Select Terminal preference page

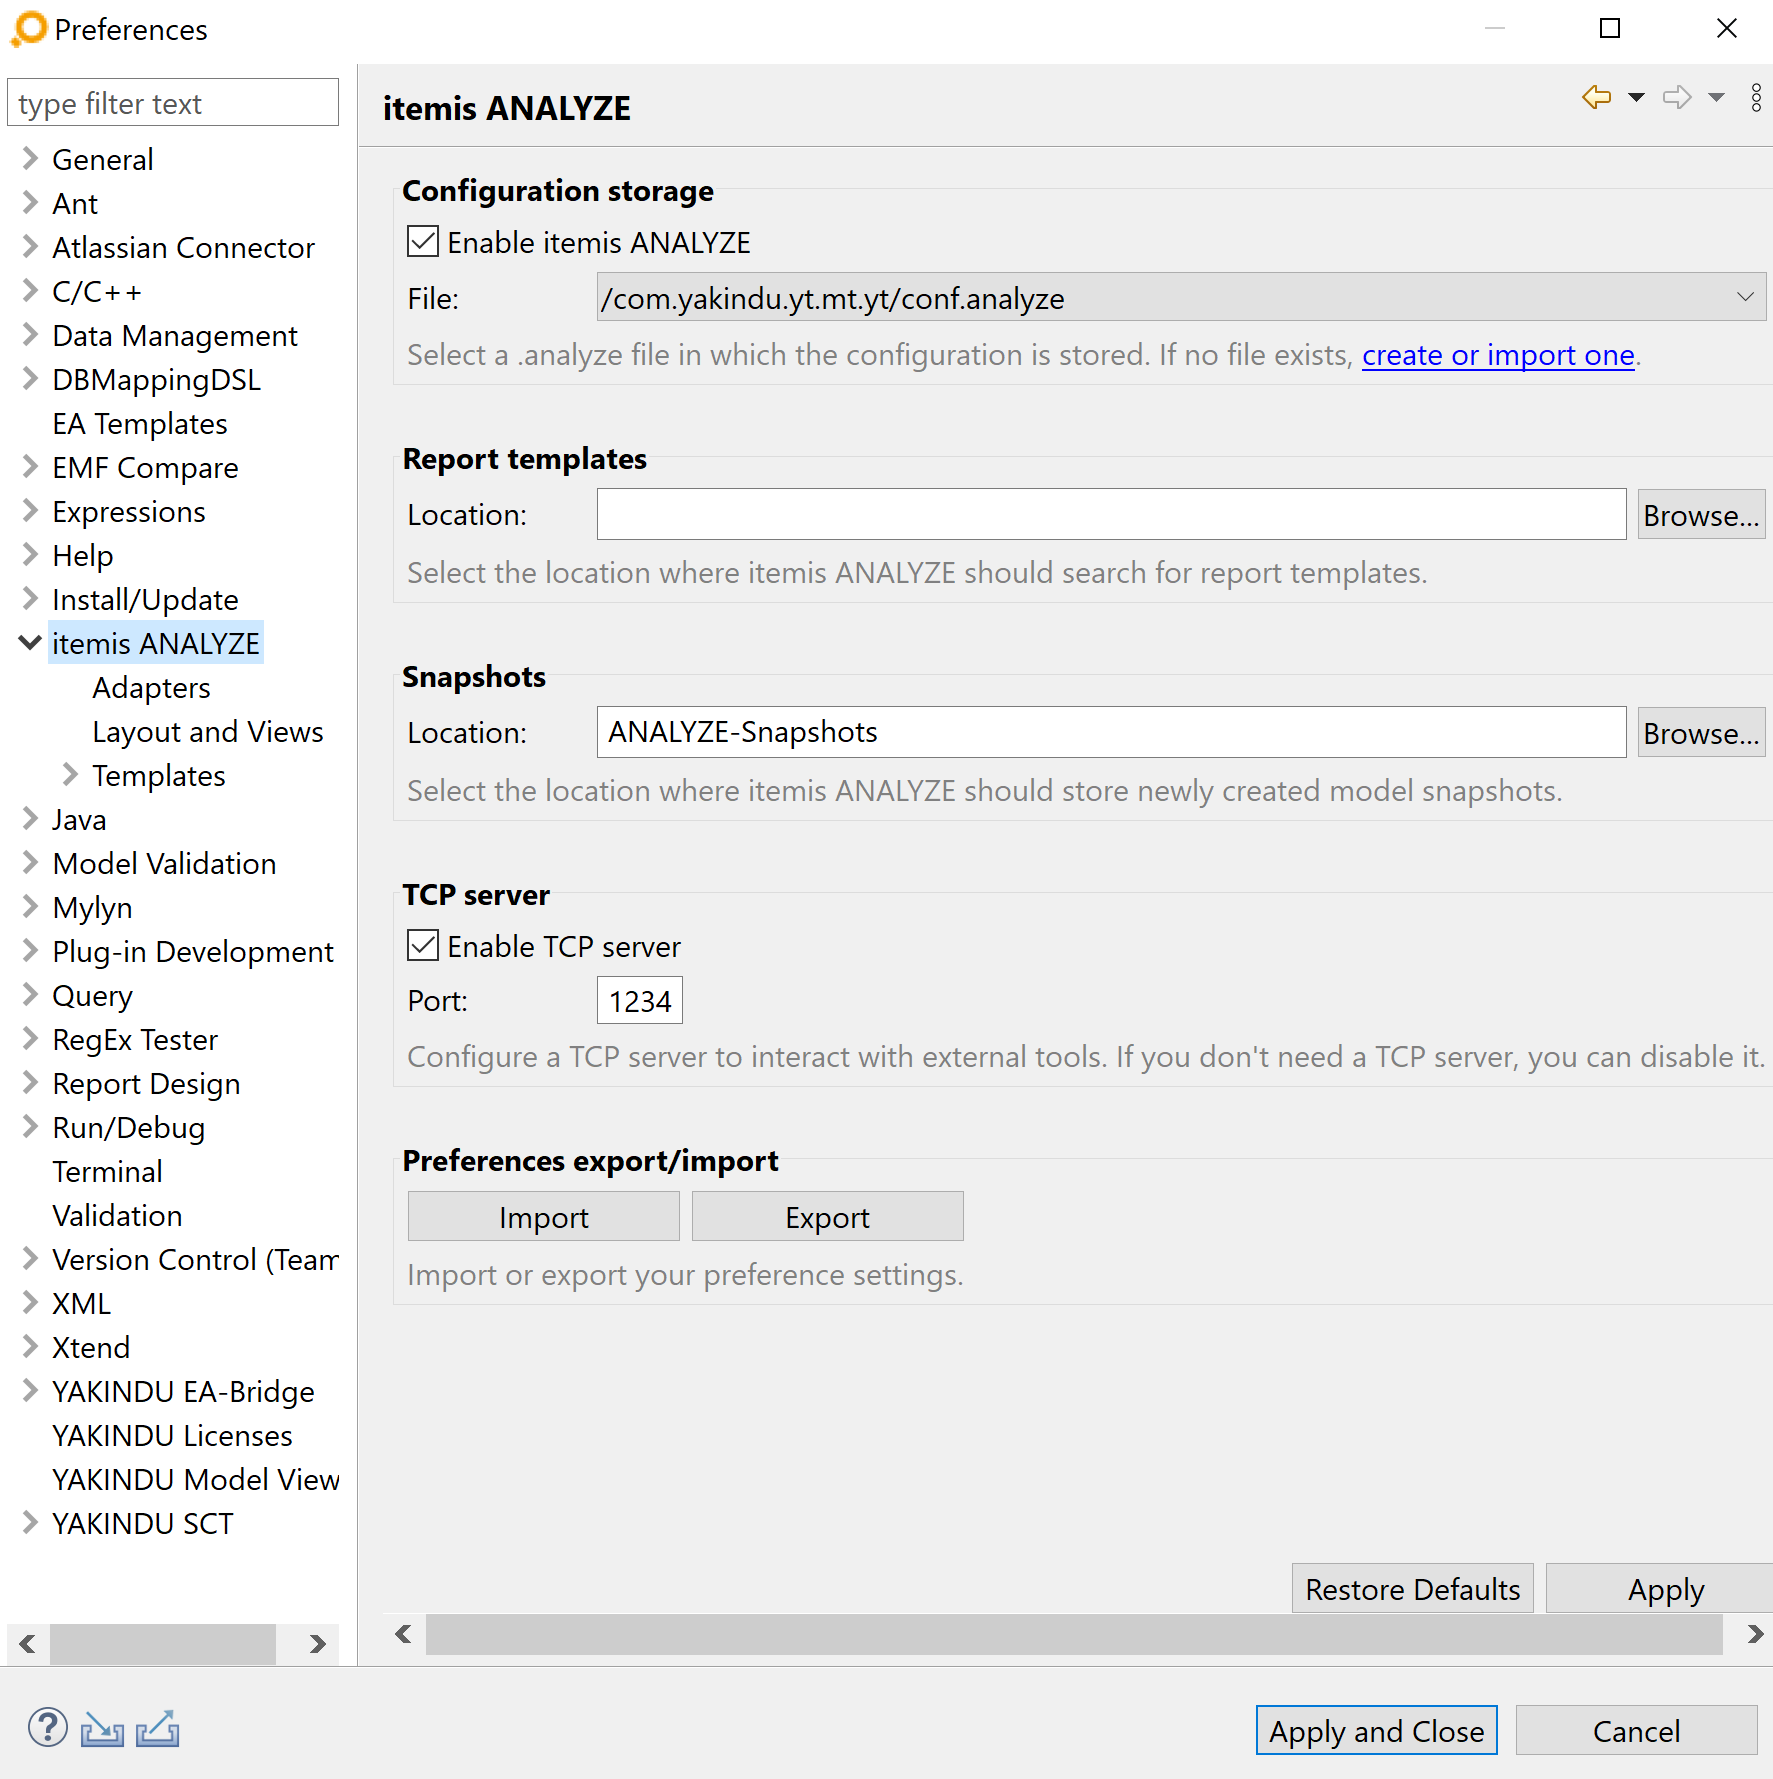pos(108,1172)
